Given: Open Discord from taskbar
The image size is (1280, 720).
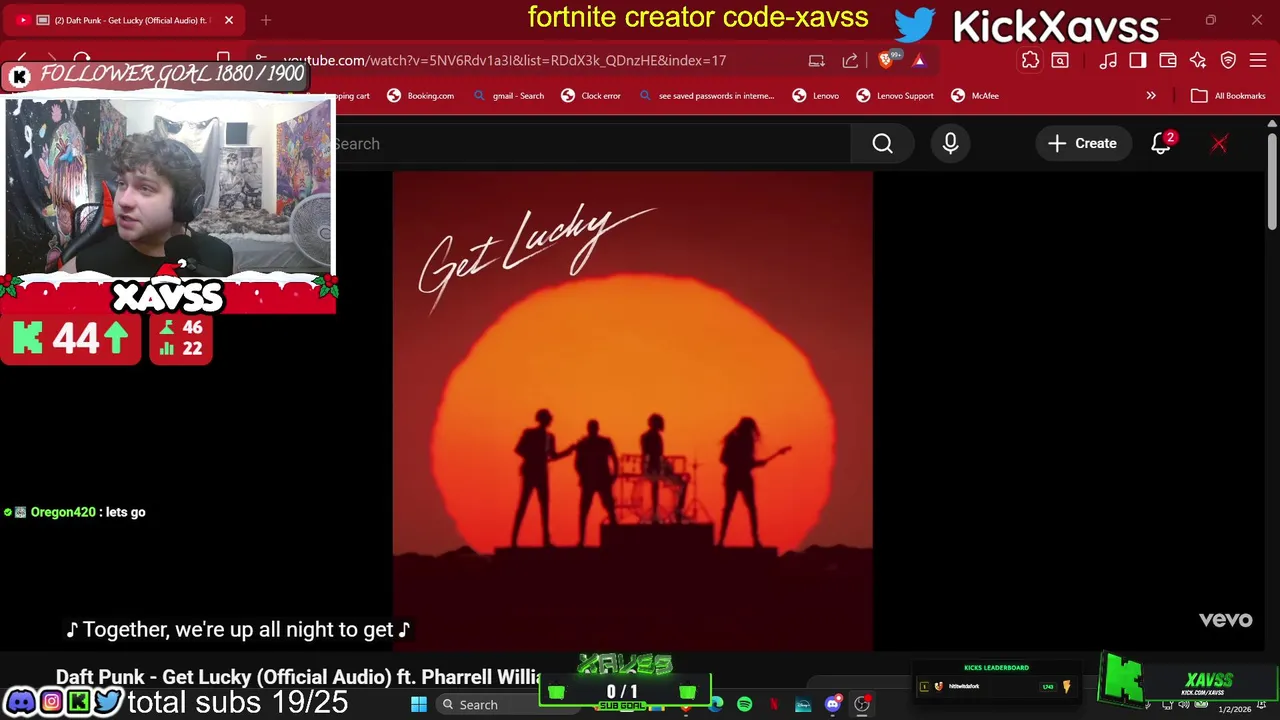Looking at the screenshot, I should [x=832, y=705].
